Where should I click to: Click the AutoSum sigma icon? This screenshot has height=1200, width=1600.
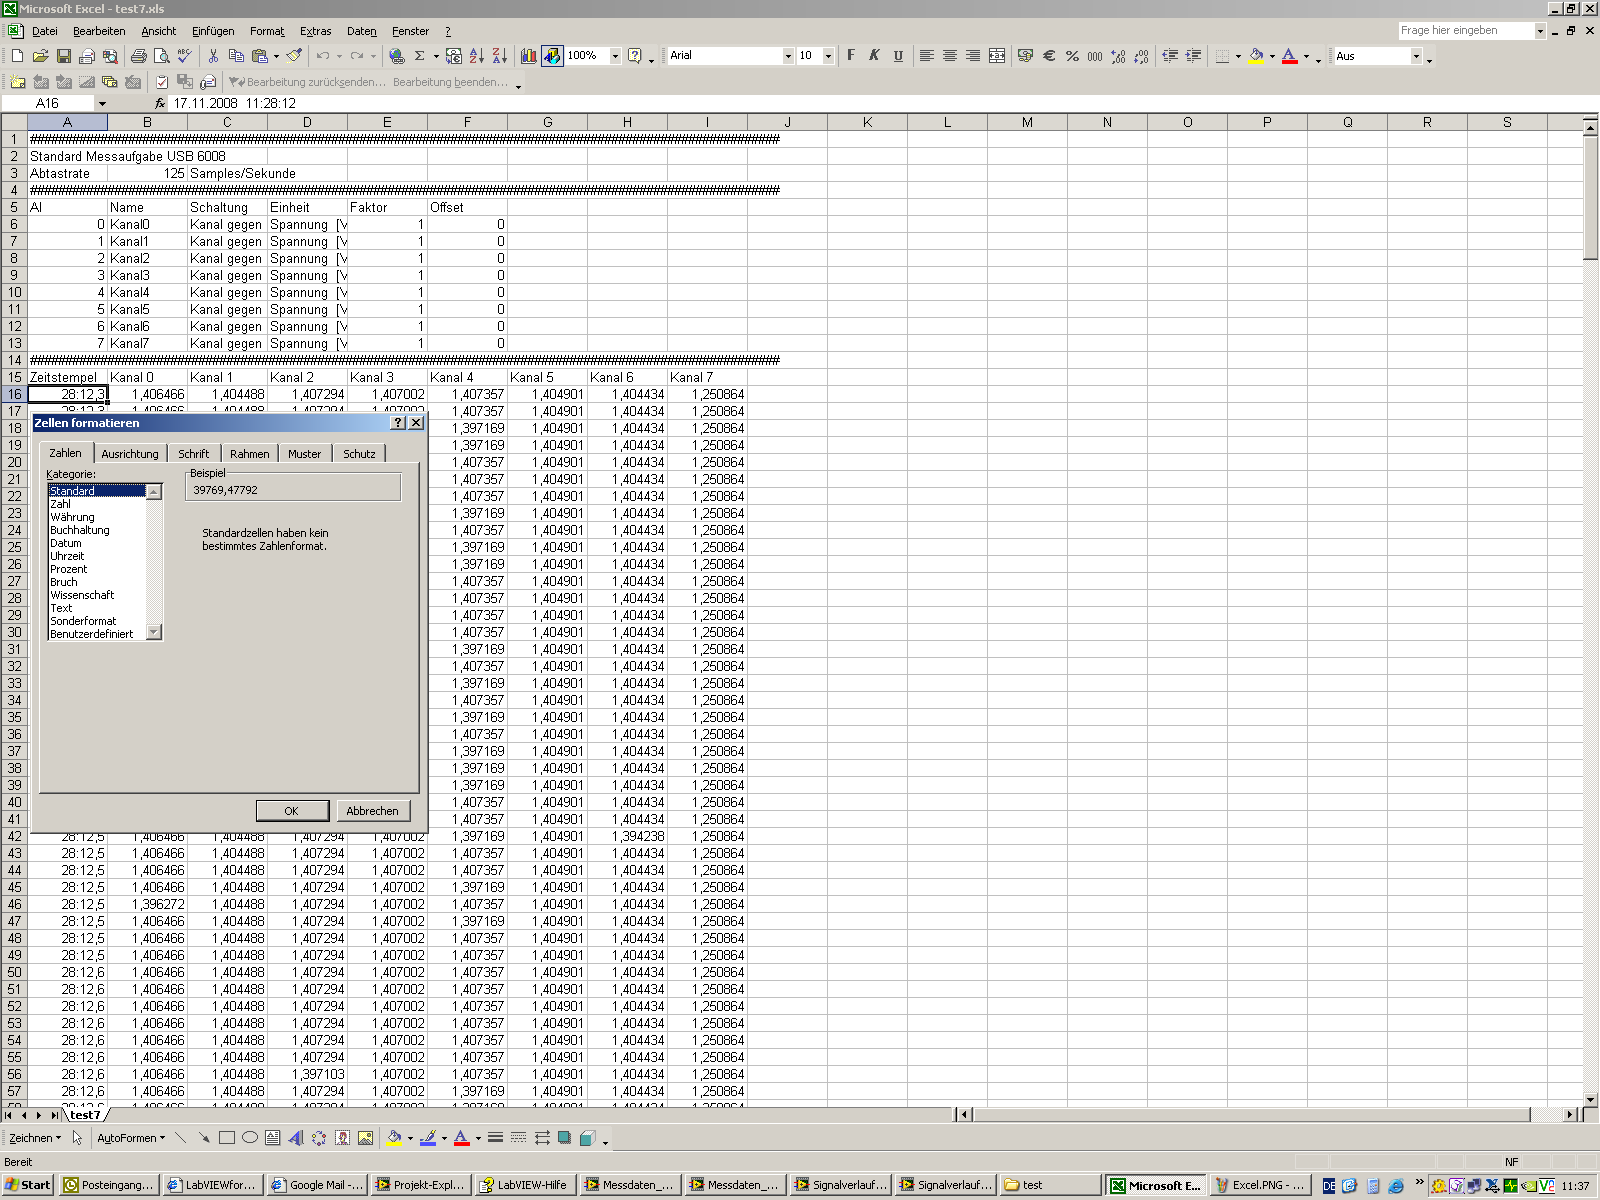(x=420, y=56)
